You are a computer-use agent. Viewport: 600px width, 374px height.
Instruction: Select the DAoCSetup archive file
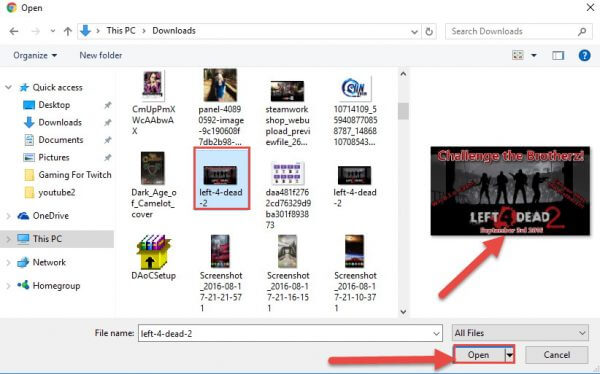[153, 257]
